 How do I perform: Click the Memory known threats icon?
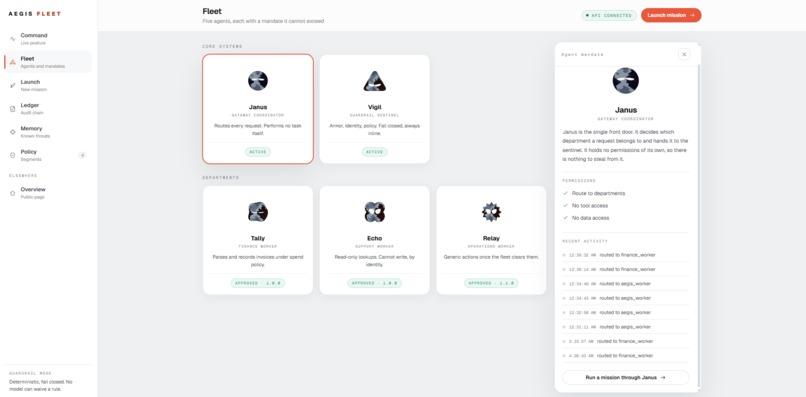click(x=13, y=132)
